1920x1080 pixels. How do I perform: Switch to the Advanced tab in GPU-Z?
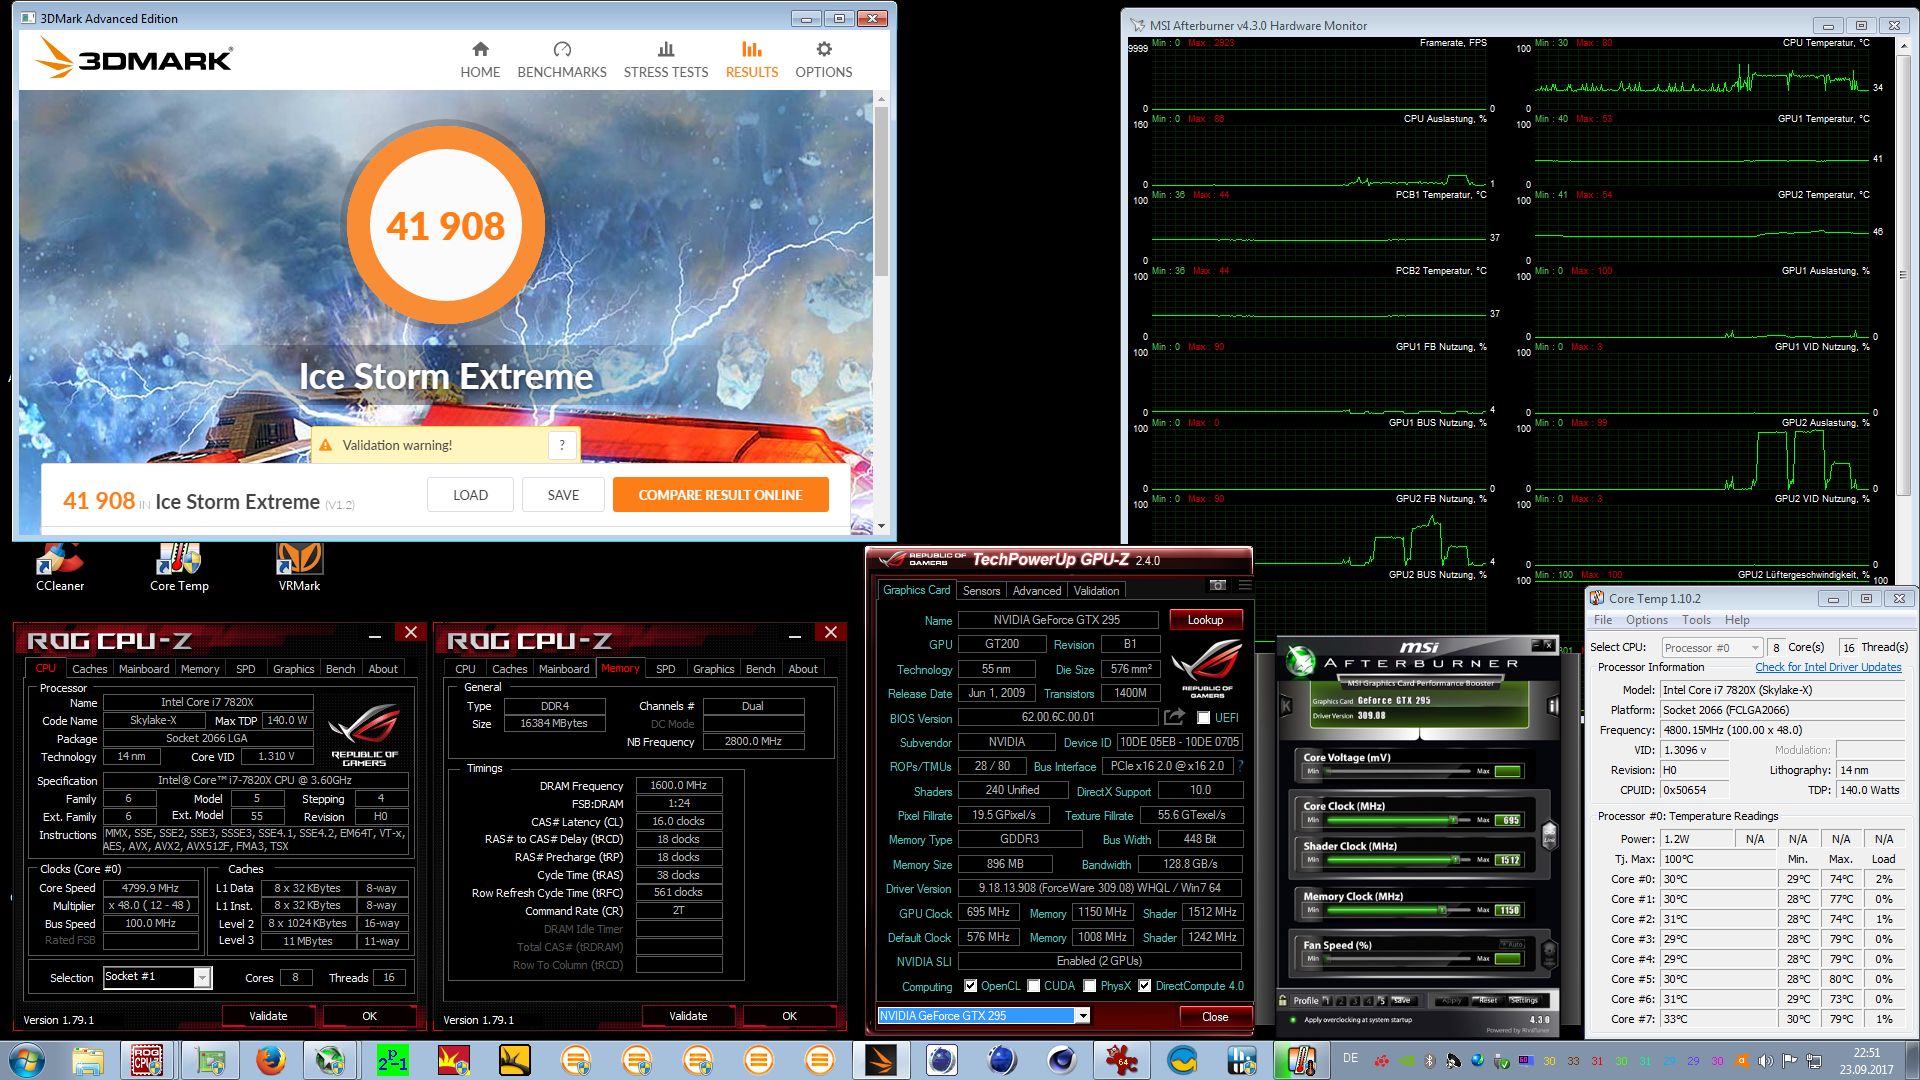(1037, 591)
